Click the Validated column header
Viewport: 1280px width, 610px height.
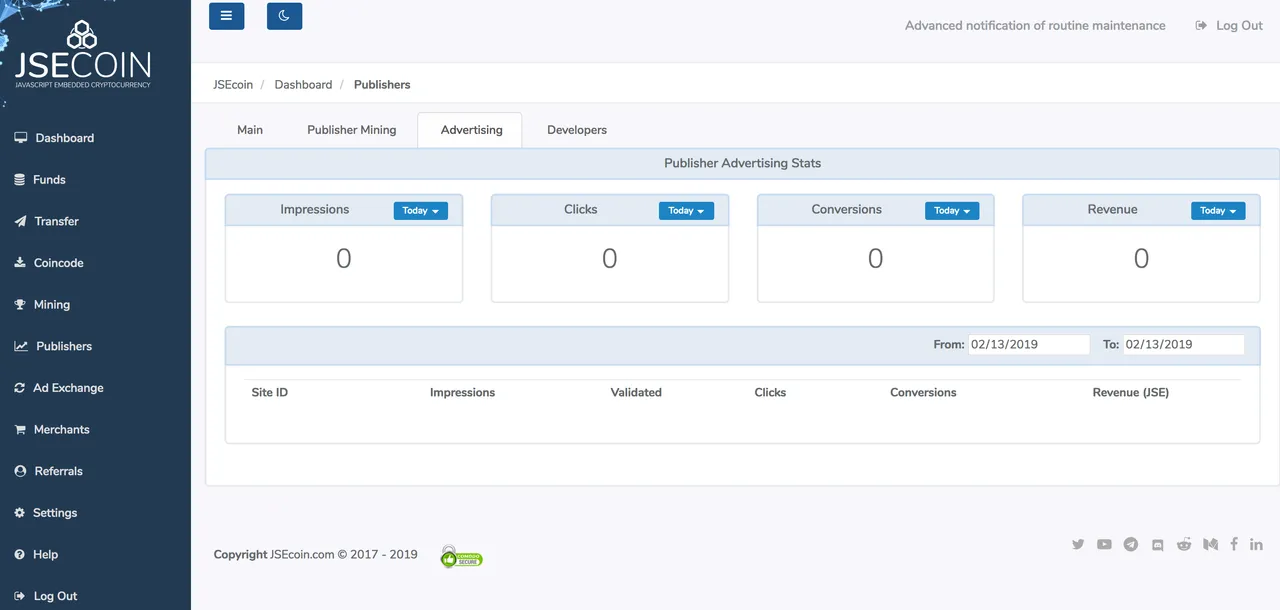(x=636, y=393)
